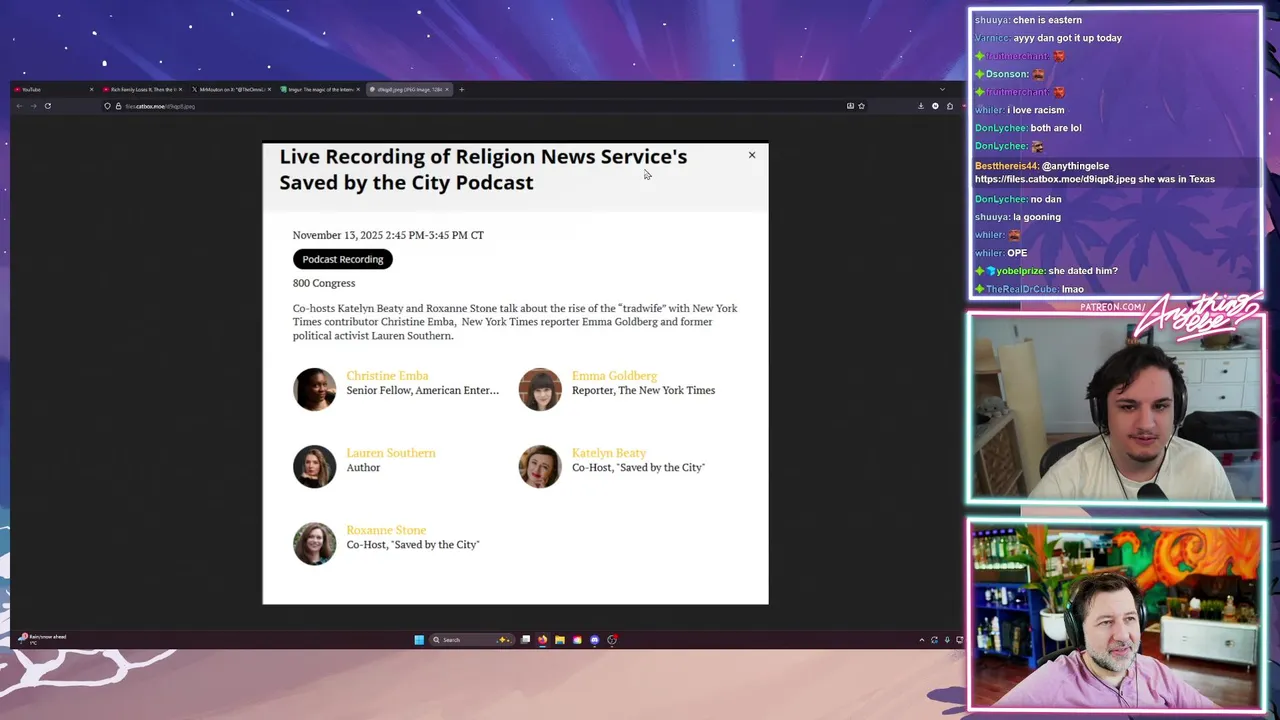This screenshot has width=1280, height=720.
Task: Click username Dsonson in chat
Action: (x=1006, y=74)
